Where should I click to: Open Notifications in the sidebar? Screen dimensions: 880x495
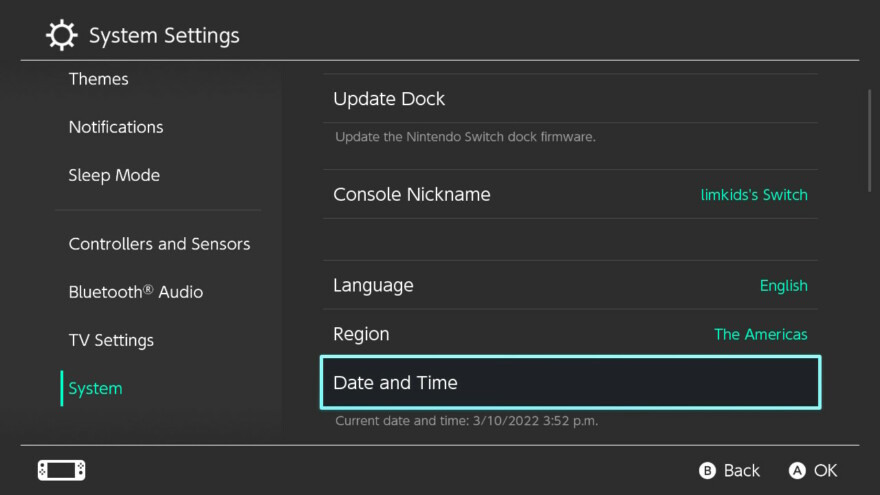tap(116, 127)
